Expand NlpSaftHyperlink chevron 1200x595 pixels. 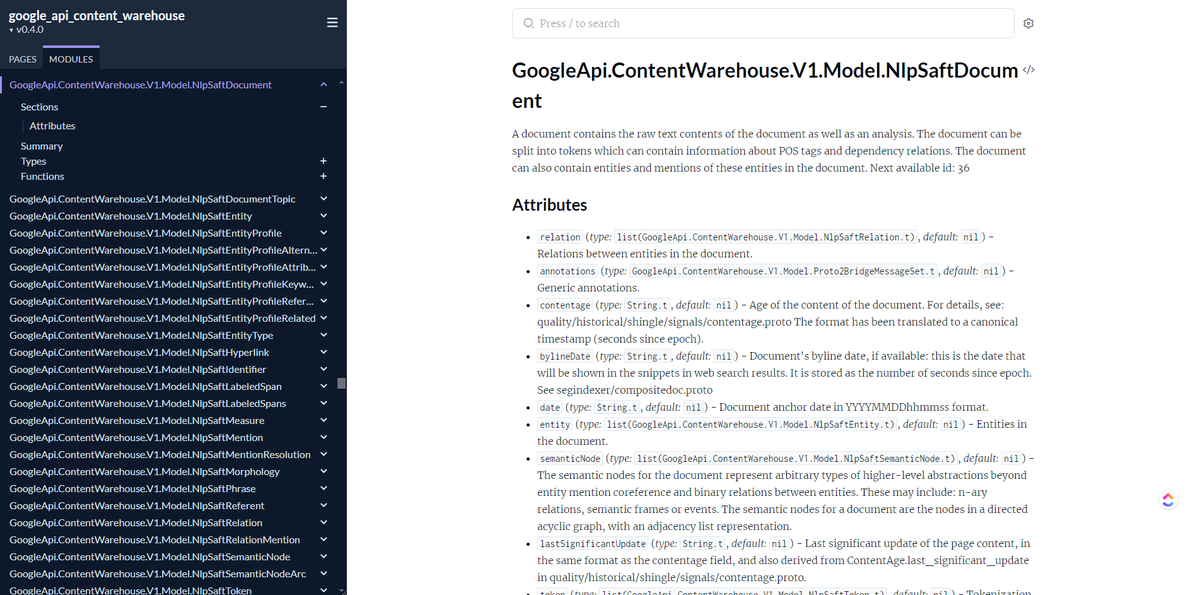click(323, 352)
